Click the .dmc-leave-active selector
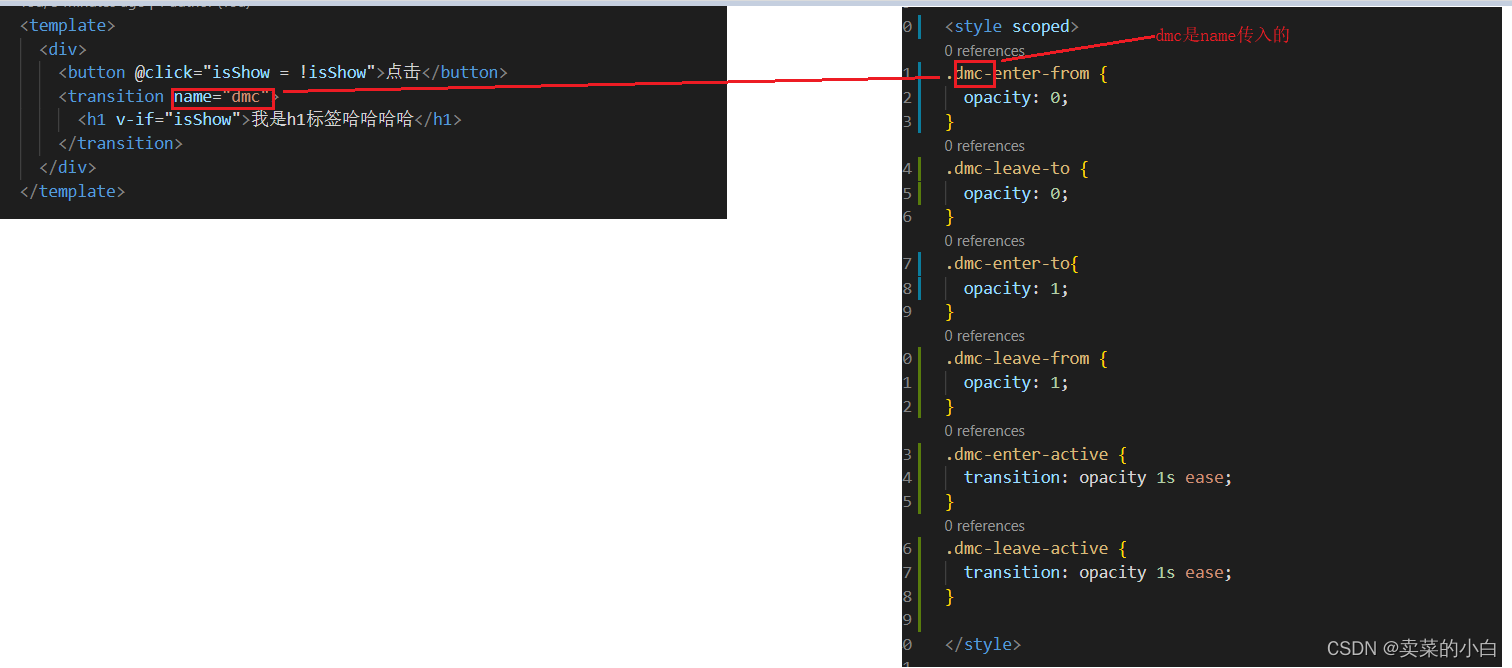This screenshot has height=668, width=1512. click(x=1027, y=548)
